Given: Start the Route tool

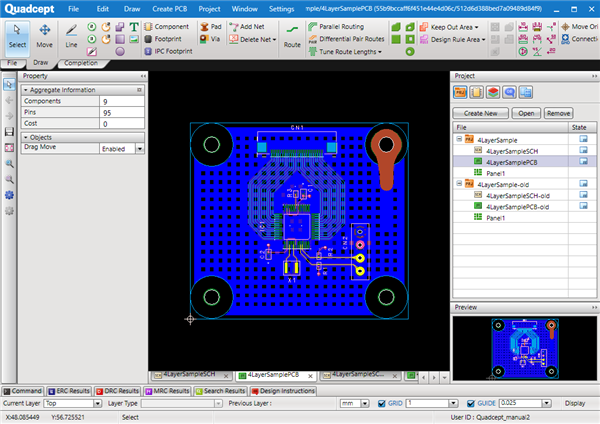Looking at the screenshot, I should pos(292,37).
